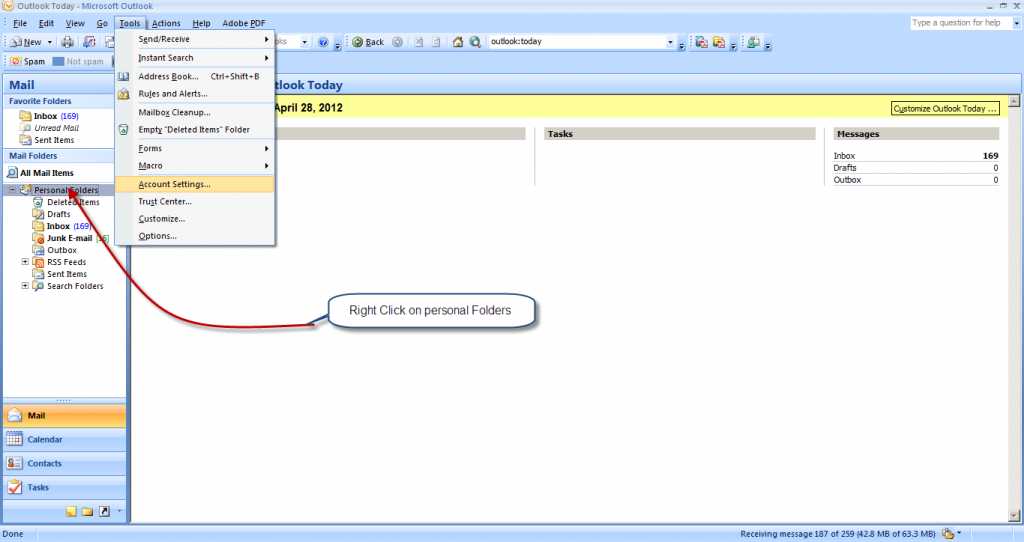Viewport: 1024px width, 542px height.
Task: Open the Shortcuts icon in navigation pane
Action: point(104,511)
